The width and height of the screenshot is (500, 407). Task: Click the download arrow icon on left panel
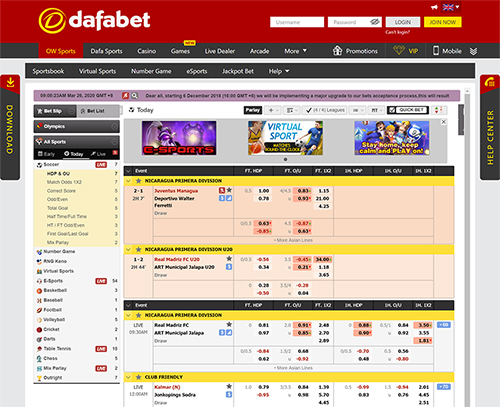10,82
